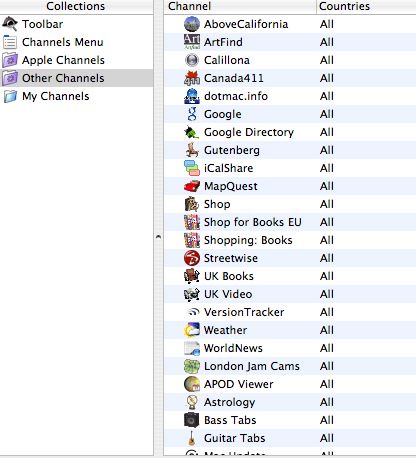Viewport: 416px width, 458px height.
Task: Click the London Jam Cams icon
Action: tap(192, 366)
